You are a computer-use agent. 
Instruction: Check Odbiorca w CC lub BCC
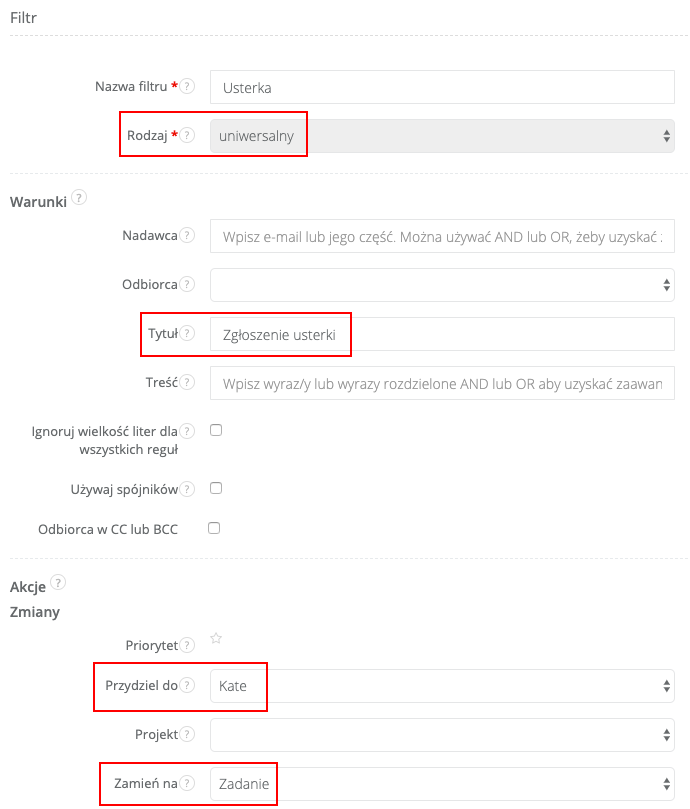coord(214,528)
